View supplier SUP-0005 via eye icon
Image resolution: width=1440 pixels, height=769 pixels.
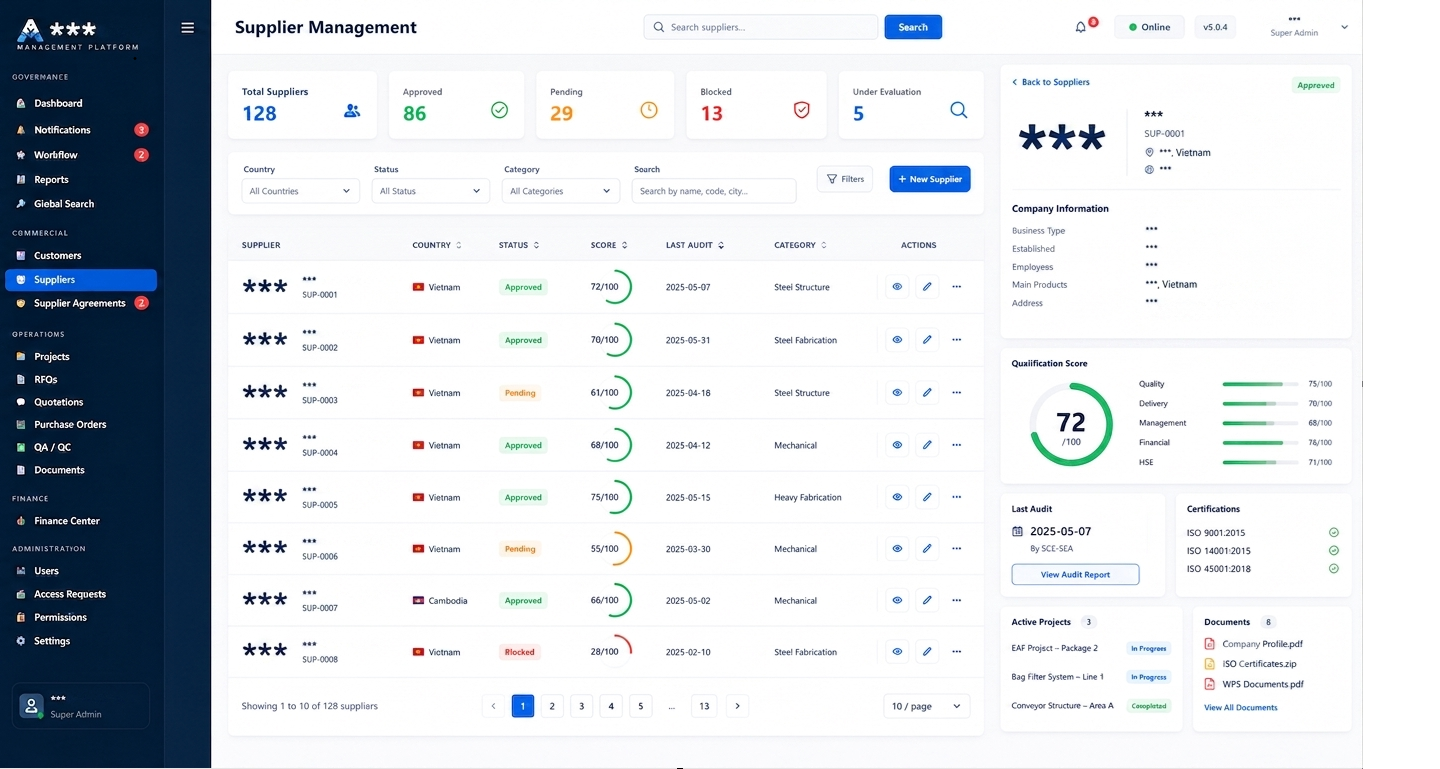[x=897, y=497]
